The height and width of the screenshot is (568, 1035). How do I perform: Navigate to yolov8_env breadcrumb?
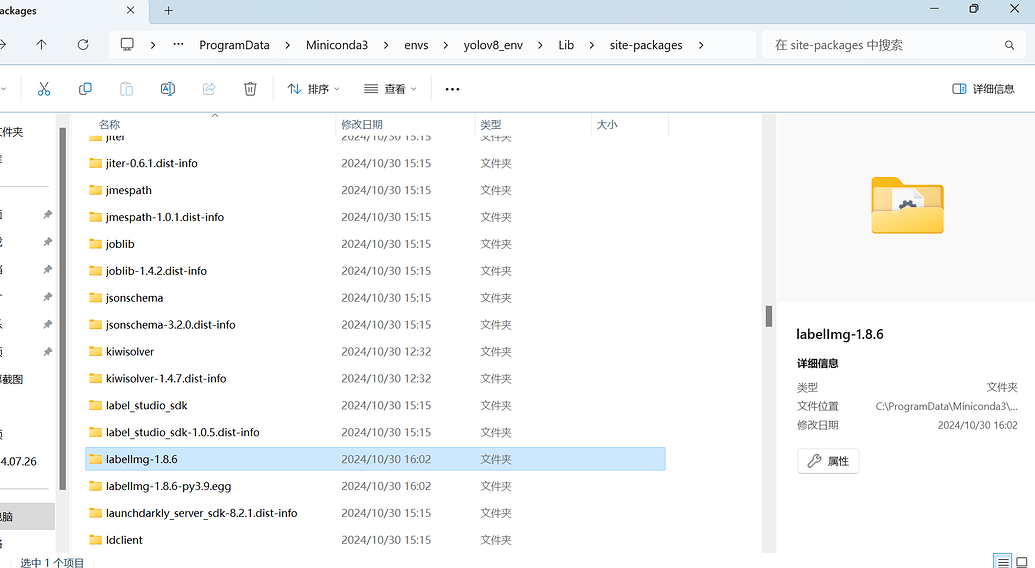[x=493, y=45]
